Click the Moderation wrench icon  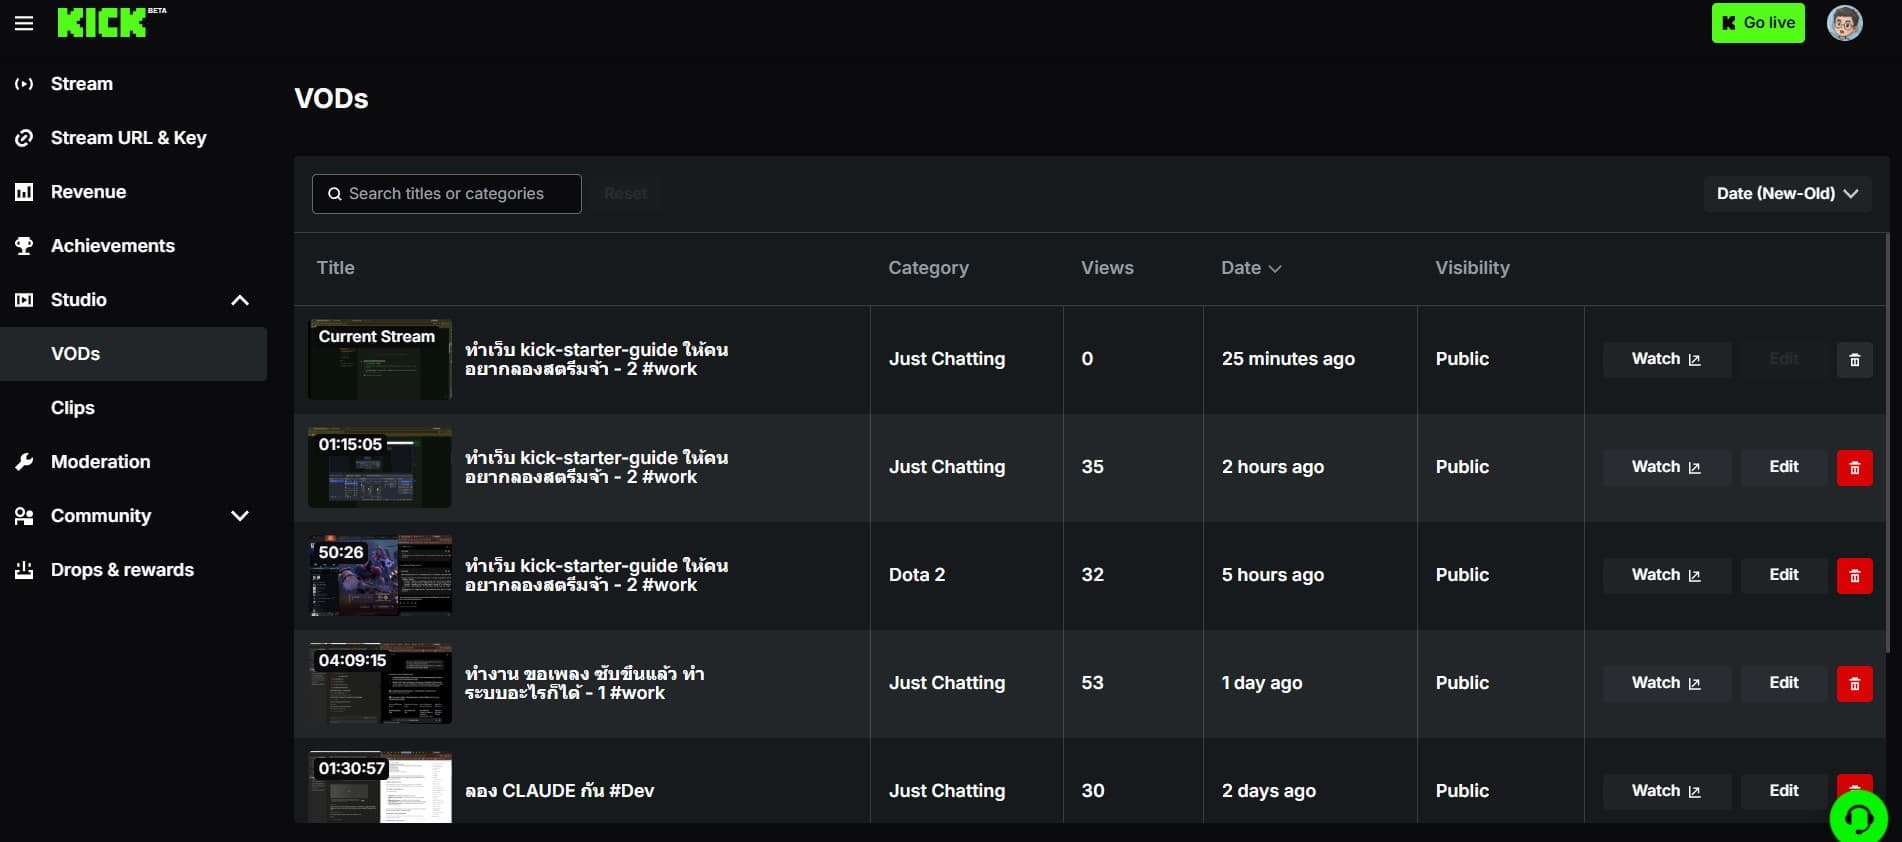24,462
